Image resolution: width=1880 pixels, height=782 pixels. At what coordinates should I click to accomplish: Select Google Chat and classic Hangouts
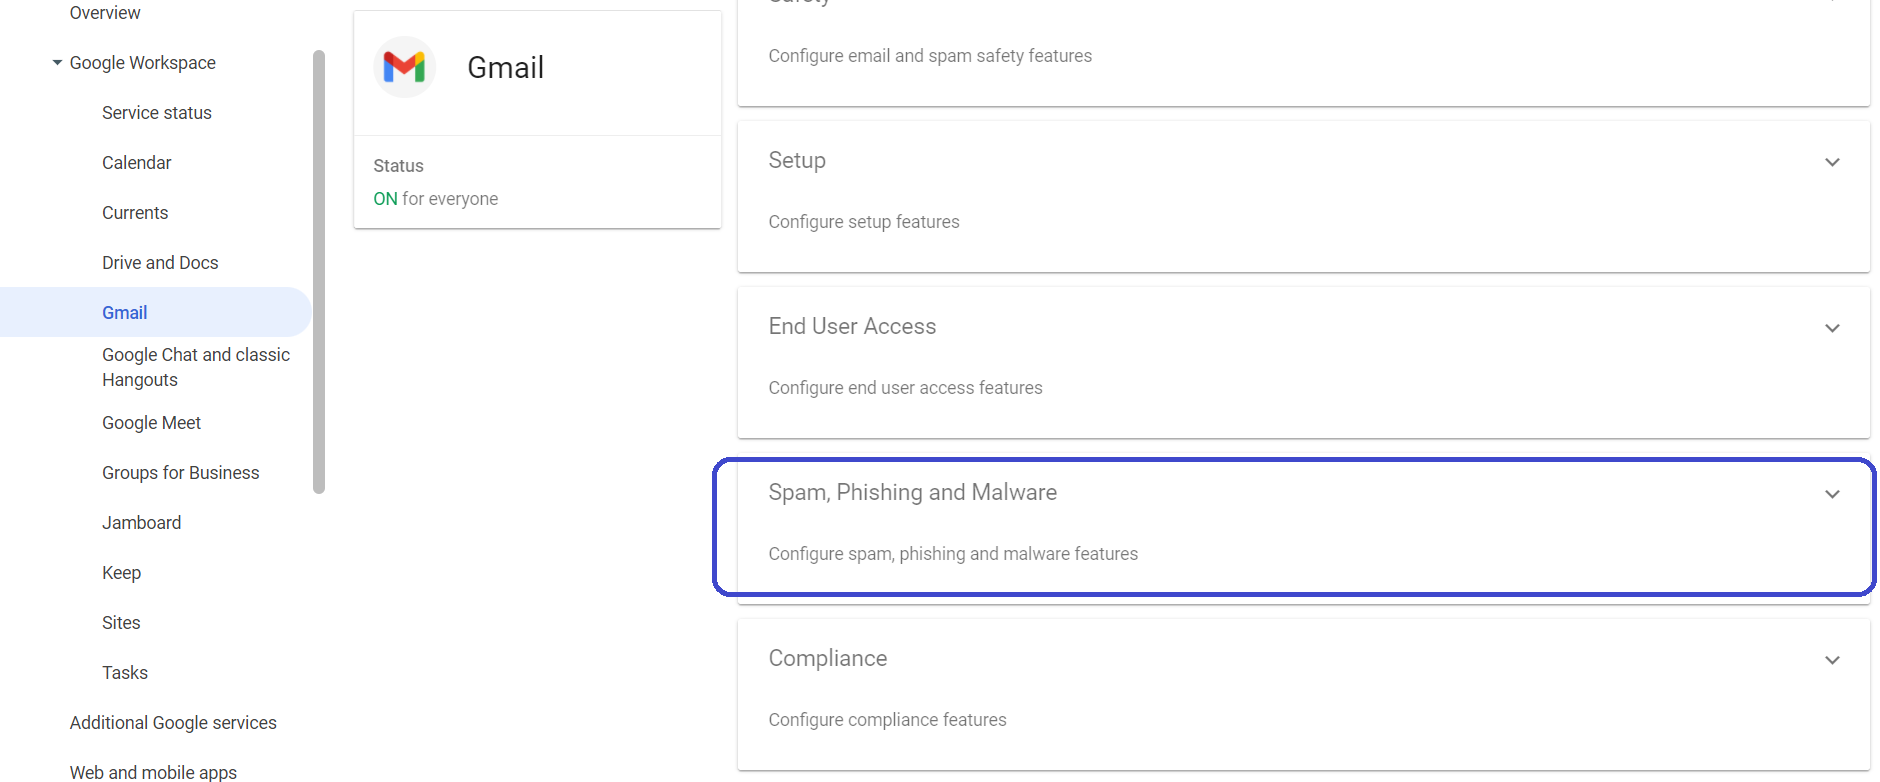tap(196, 367)
